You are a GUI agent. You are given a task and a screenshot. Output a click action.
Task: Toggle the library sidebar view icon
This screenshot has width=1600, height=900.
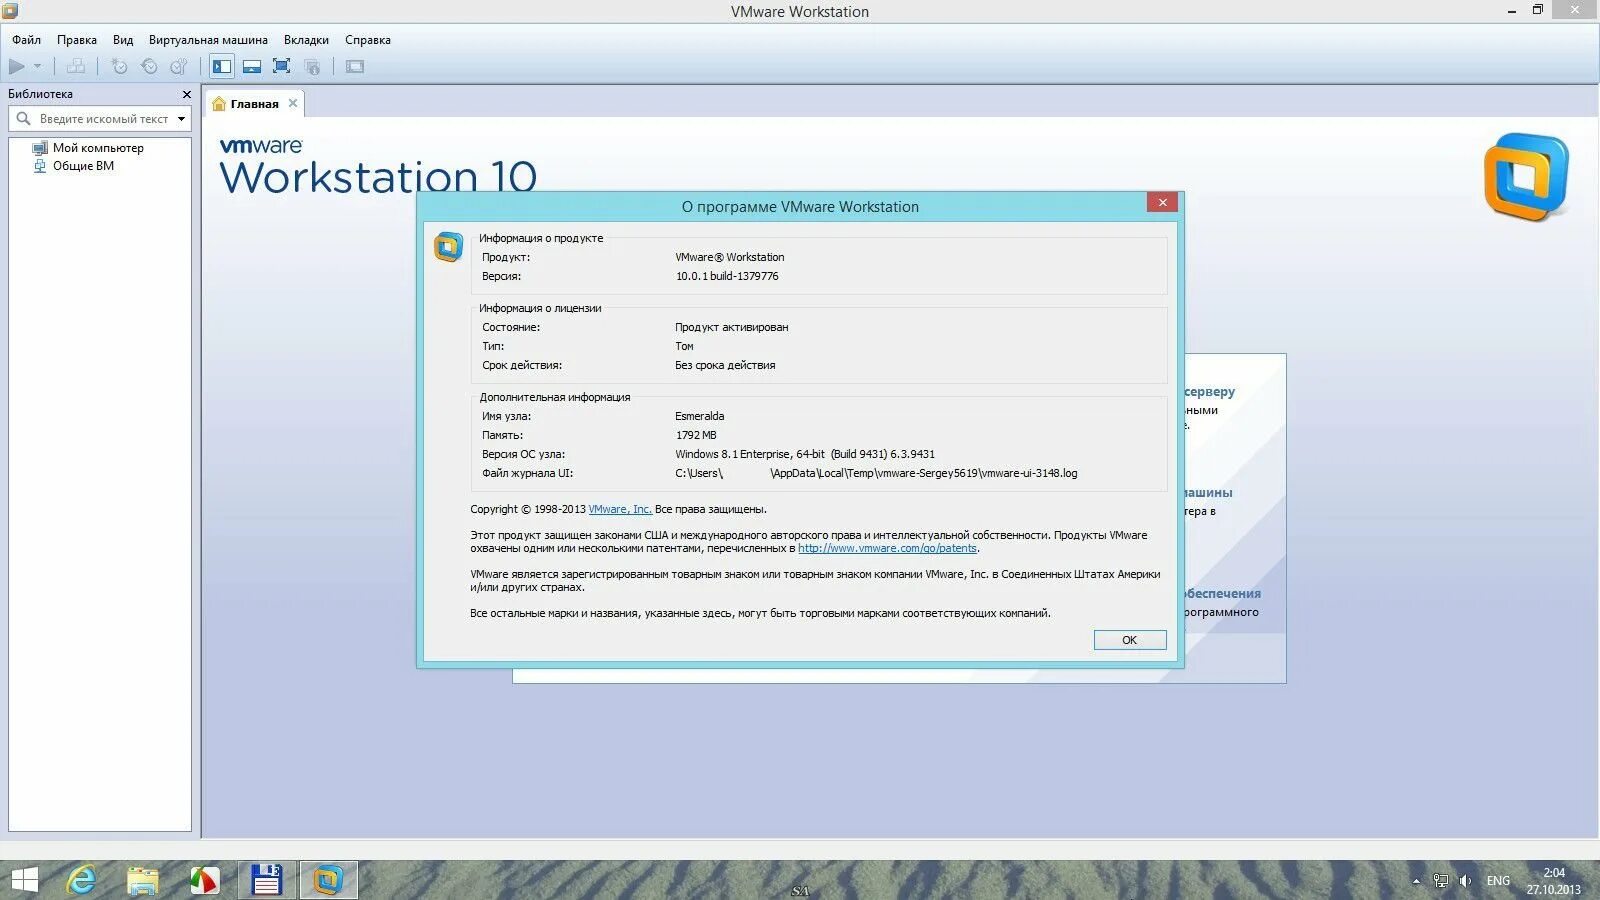click(222, 67)
